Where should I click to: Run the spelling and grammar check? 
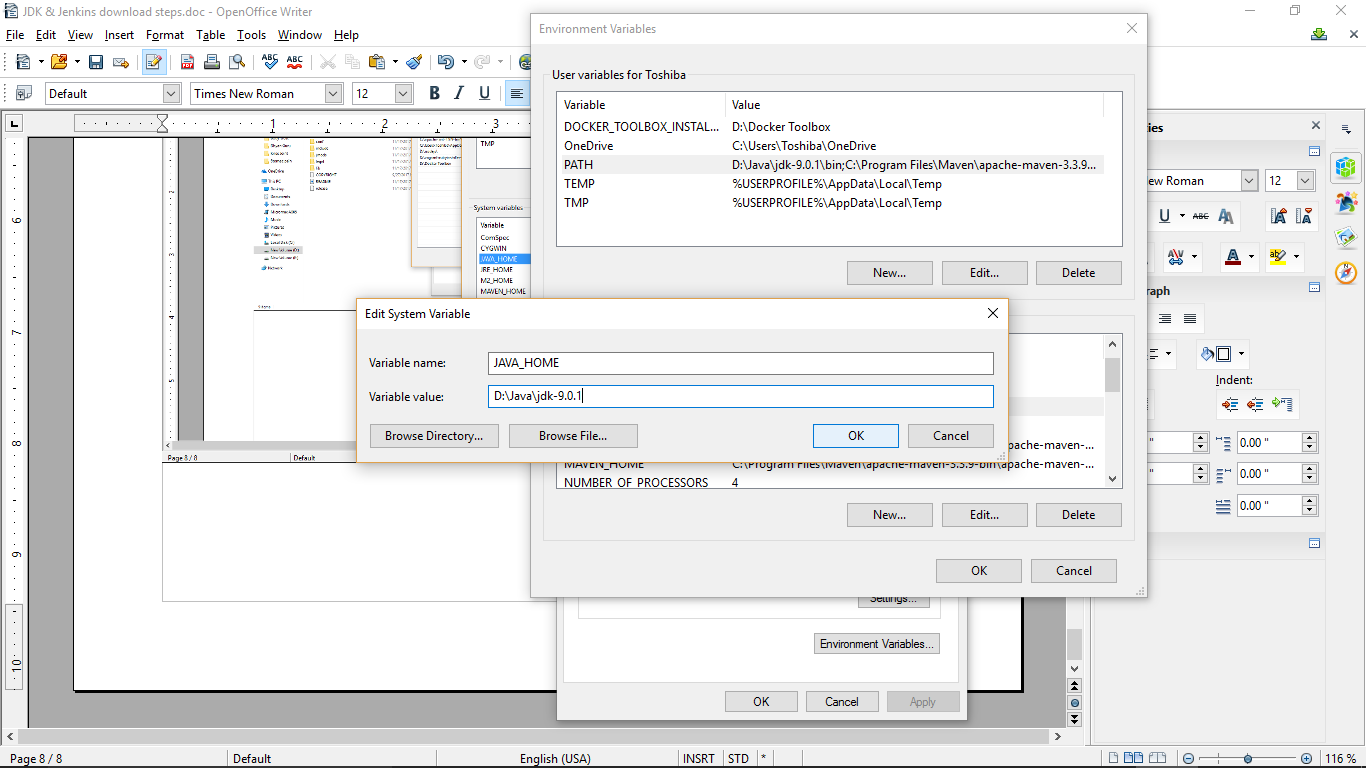pos(270,61)
